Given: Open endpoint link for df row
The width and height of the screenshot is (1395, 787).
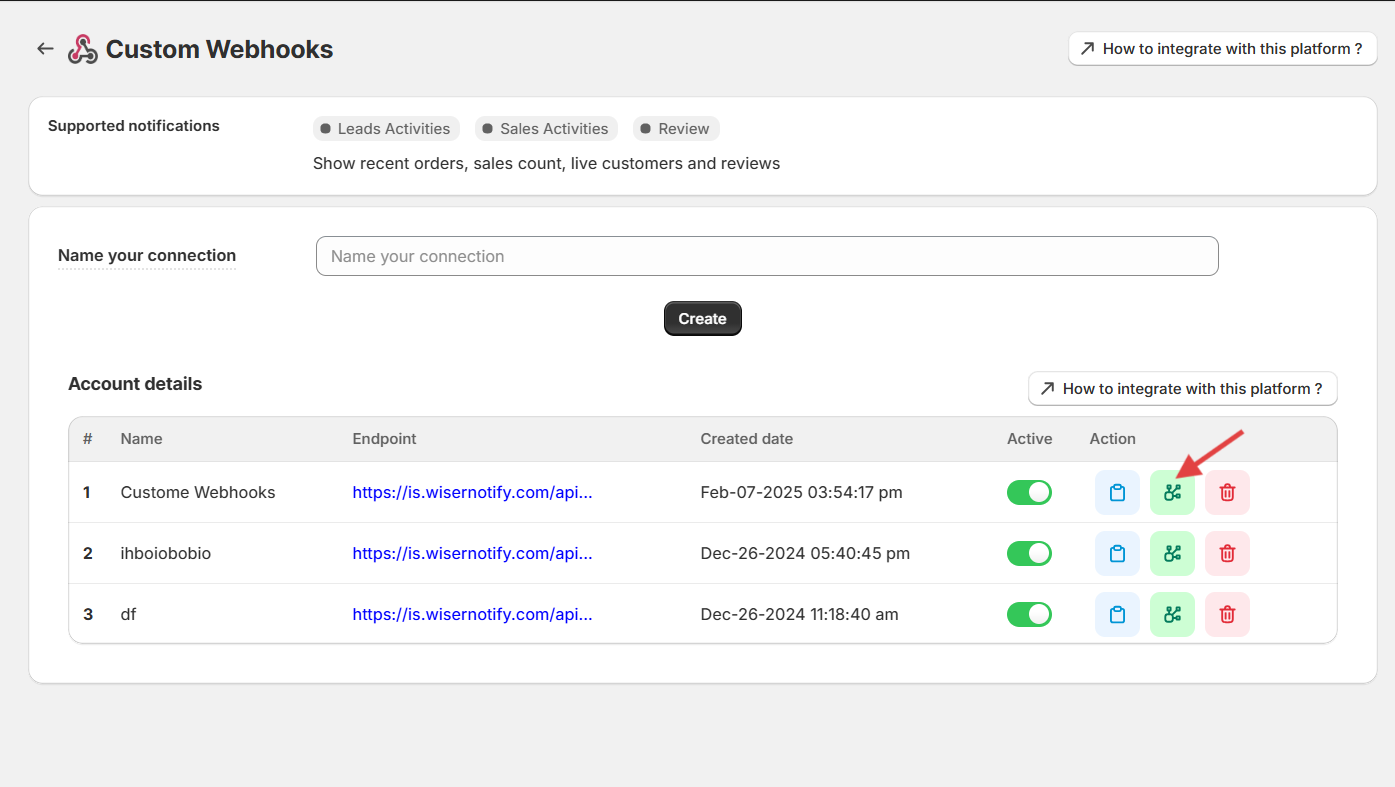Looking at the screenshot, I should point(472,614).
